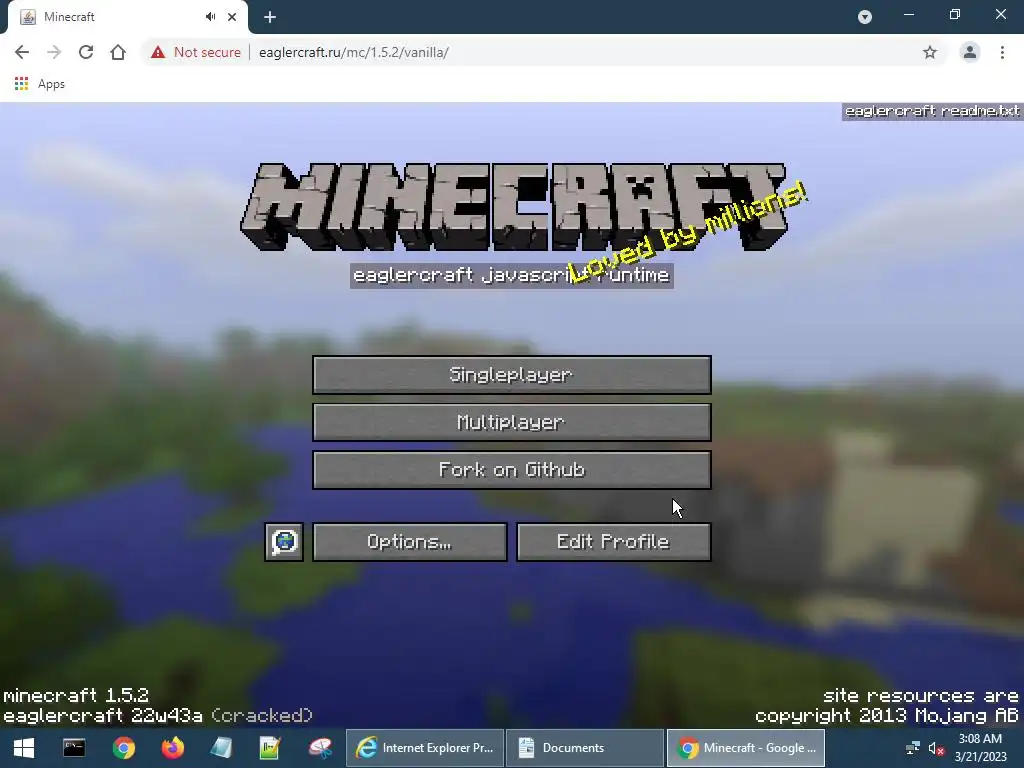This screenshot has width=1024, height=768.
Task: Bookmark this page with star icon
Action: coord(930,52)
